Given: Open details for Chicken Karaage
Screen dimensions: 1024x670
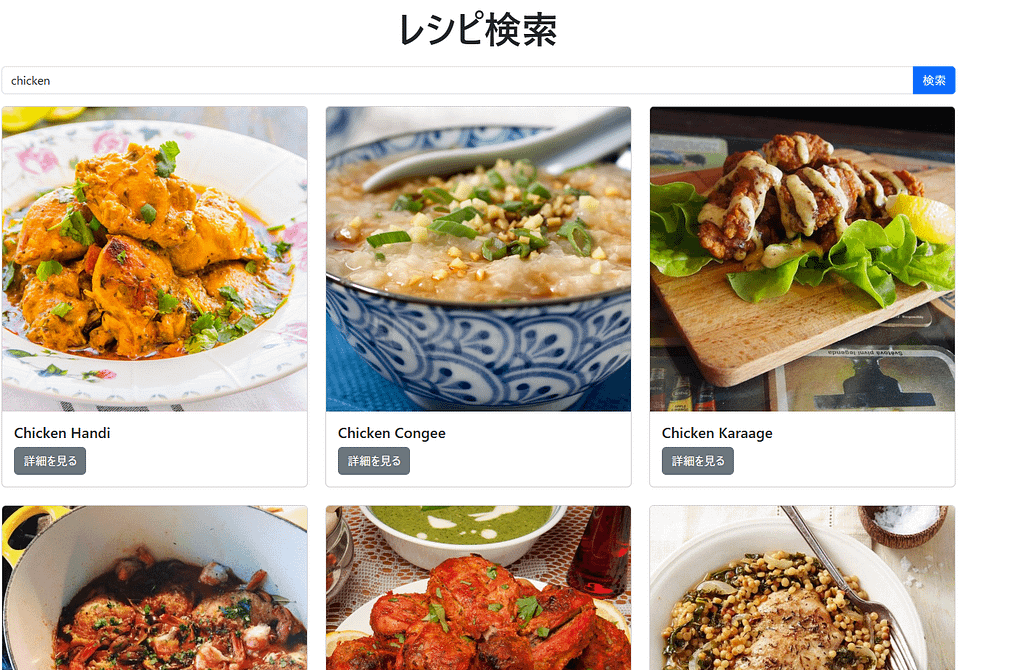Looking at the screenshot, I should pyautogui.click(x=697, y=461).
